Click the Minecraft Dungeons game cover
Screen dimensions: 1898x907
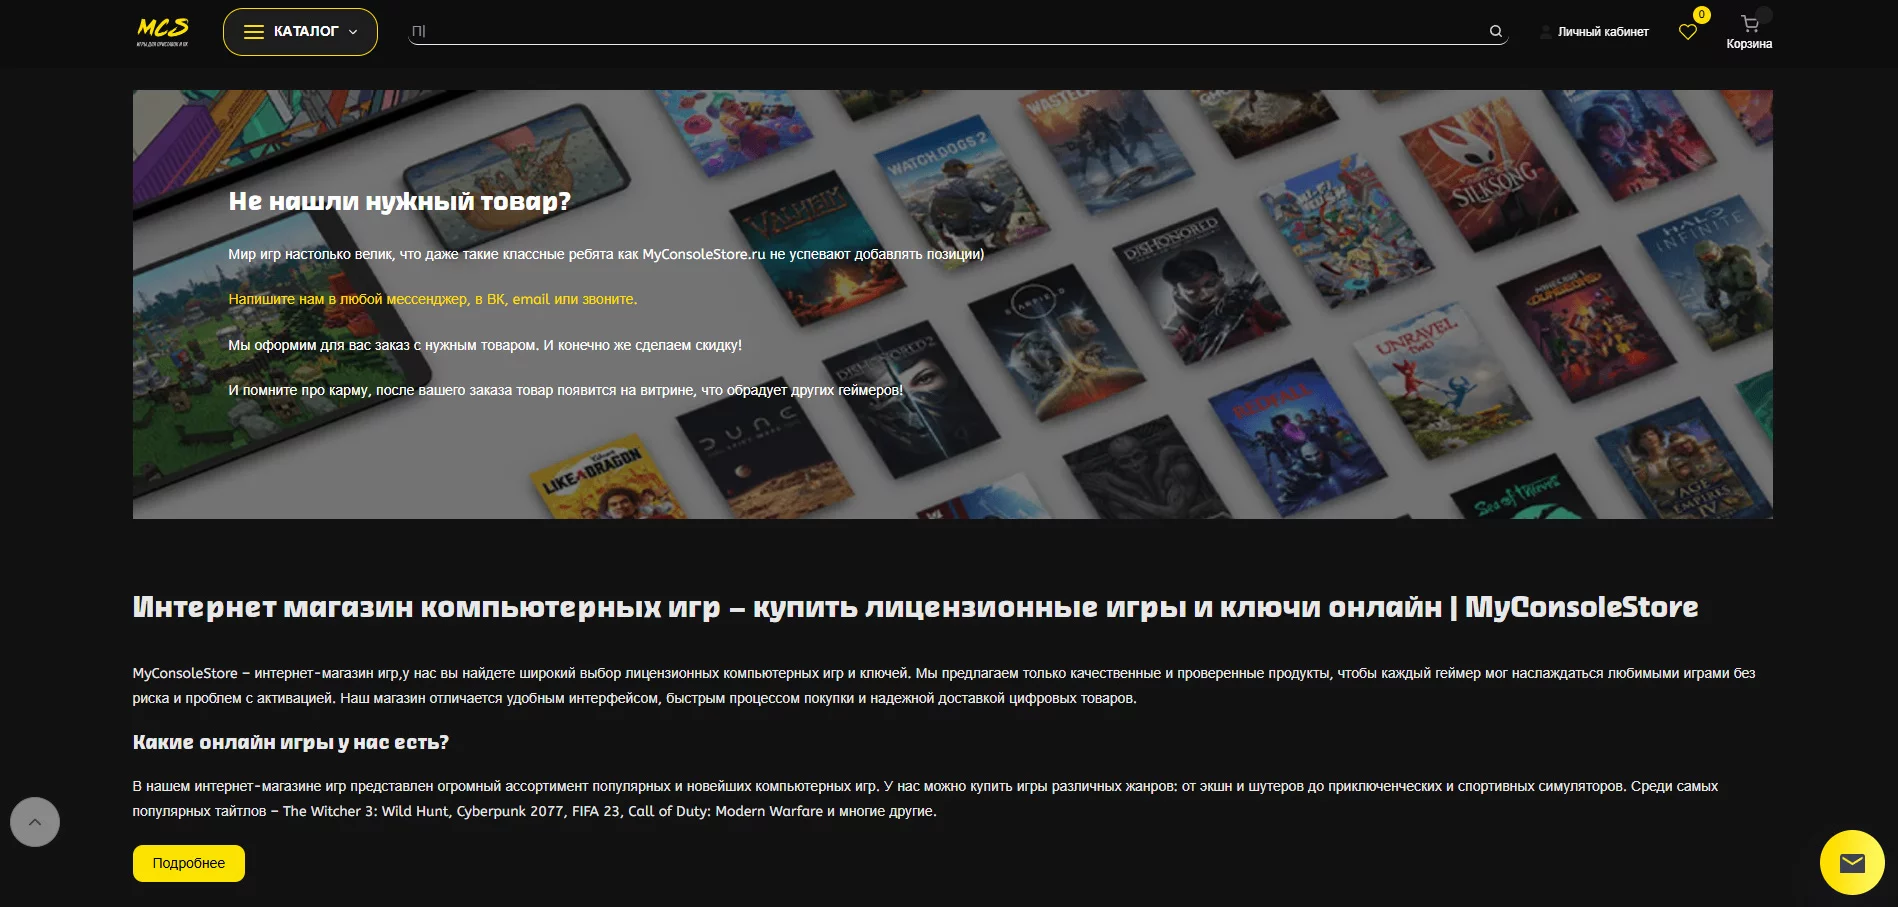pos(1586,325)
